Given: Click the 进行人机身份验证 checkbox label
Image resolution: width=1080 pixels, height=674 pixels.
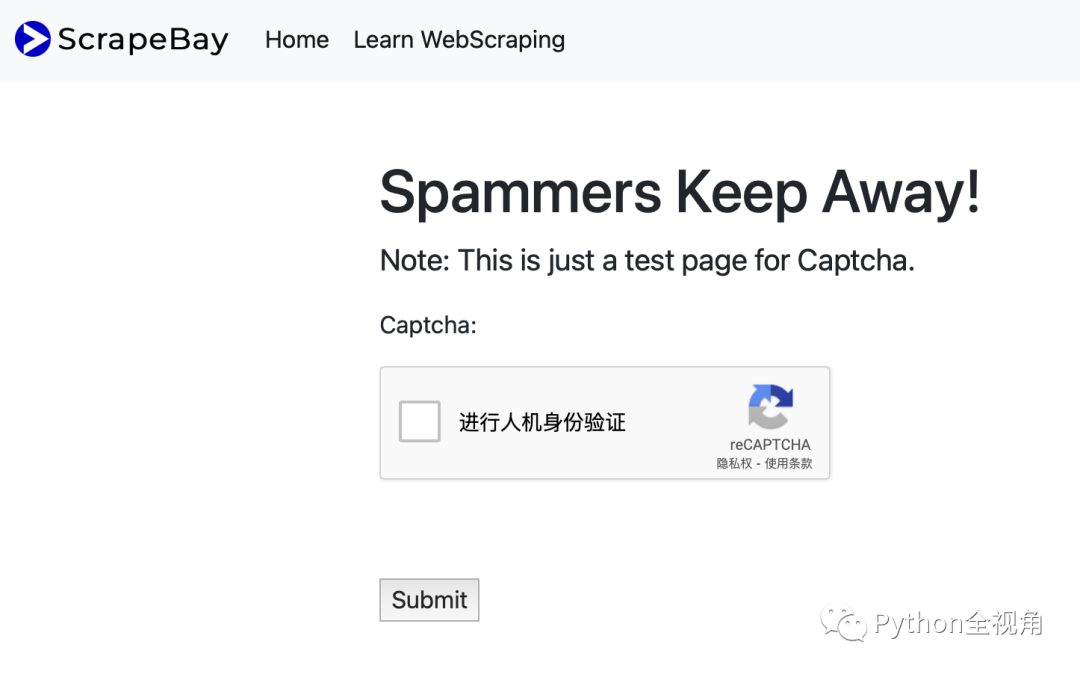Looking at the screenshot, I should [542, 422].
